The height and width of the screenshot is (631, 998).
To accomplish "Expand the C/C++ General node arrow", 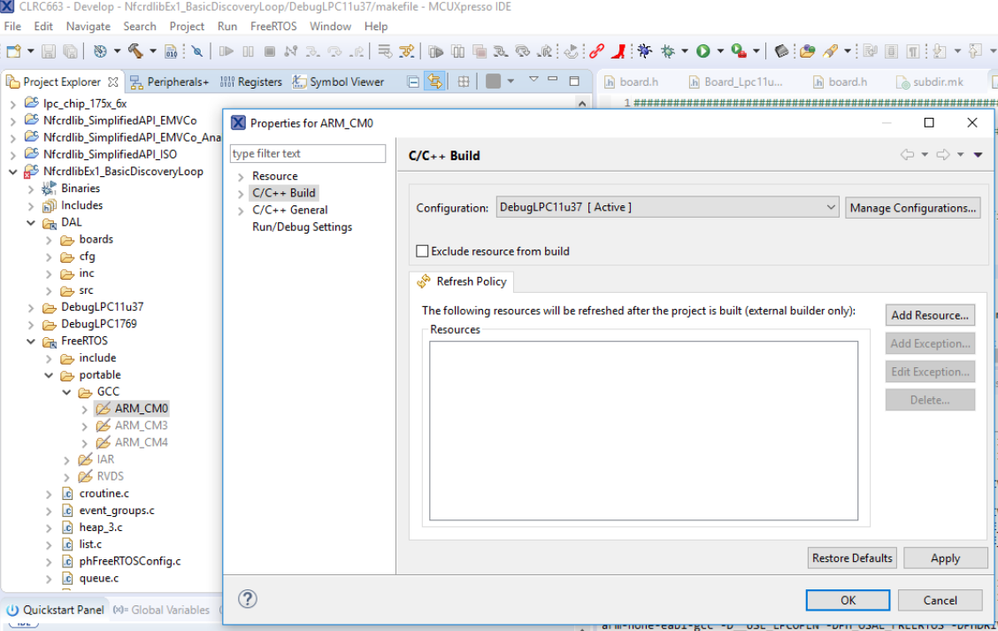I will coord(241,210).
